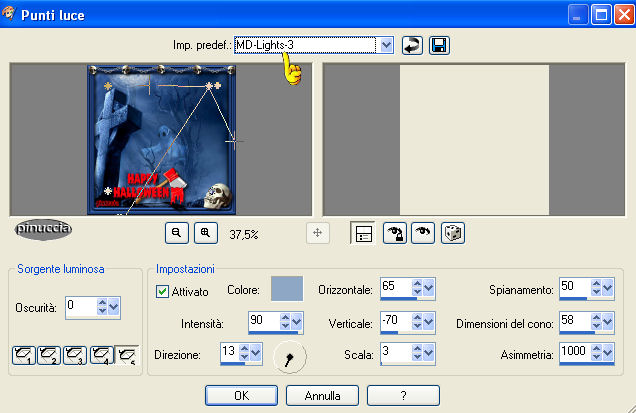Open the Spianamento slider dropdown arrow
The image size is (636, 413).
click(x=607, y=288)
